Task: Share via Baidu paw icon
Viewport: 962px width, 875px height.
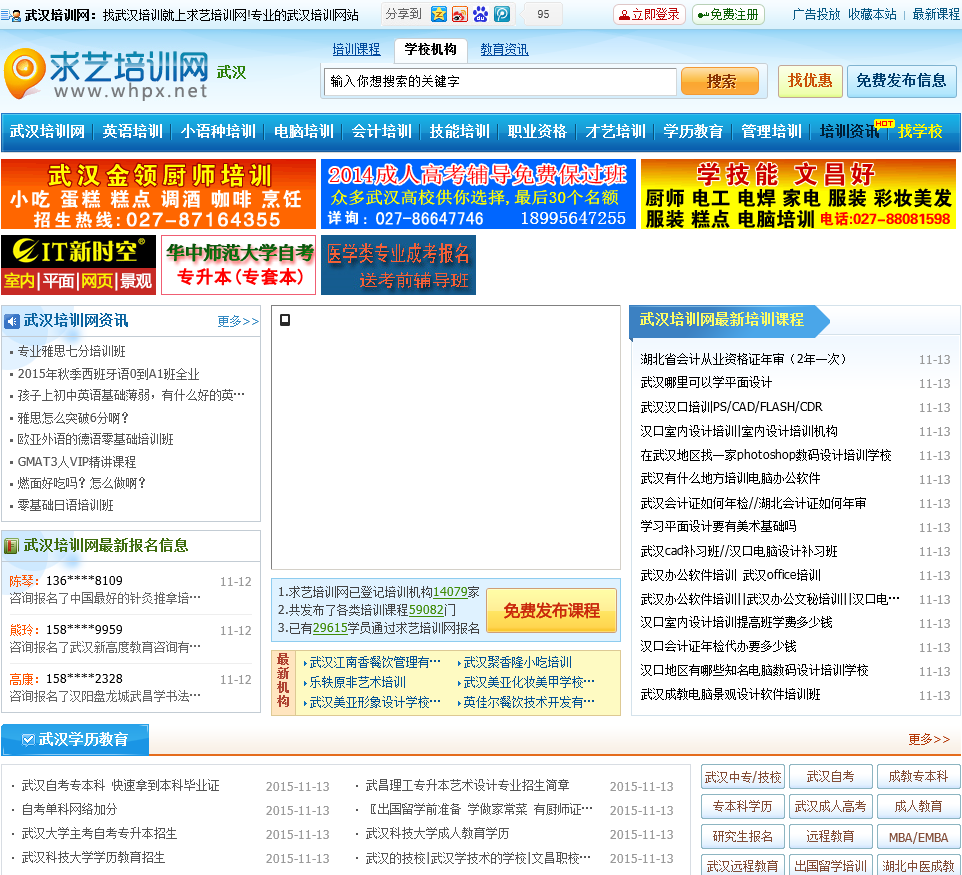Action: pos(481,14)
